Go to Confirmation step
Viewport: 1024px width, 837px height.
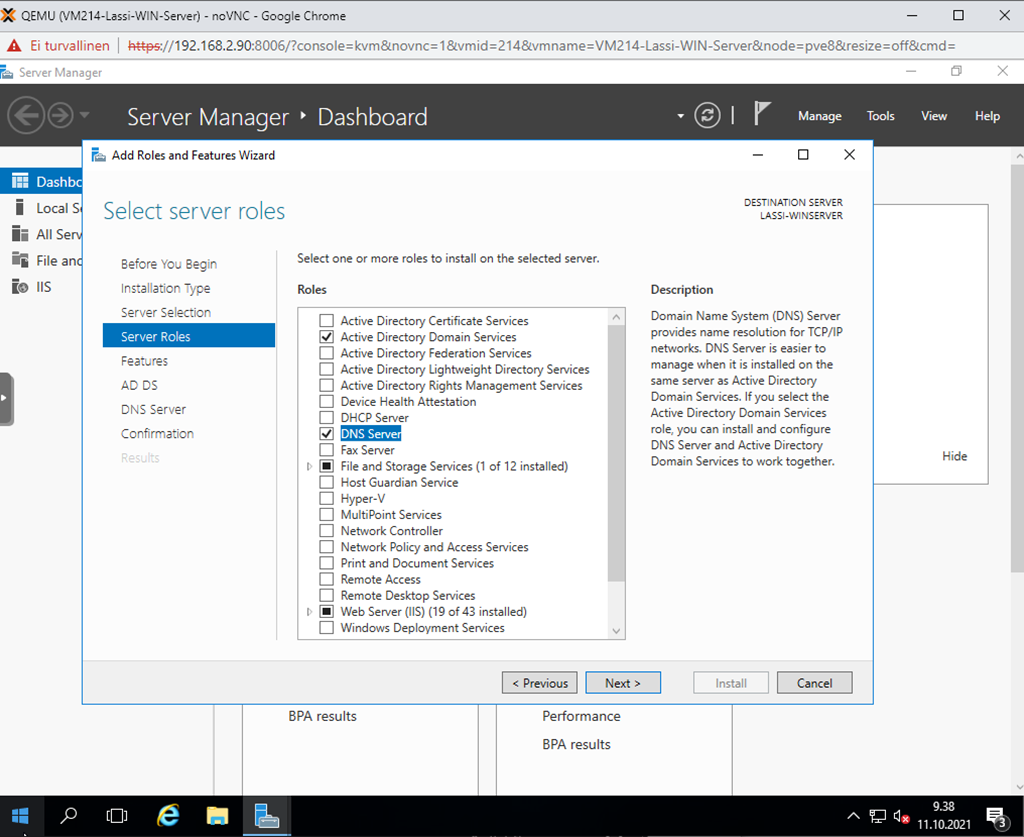point(157,434)
